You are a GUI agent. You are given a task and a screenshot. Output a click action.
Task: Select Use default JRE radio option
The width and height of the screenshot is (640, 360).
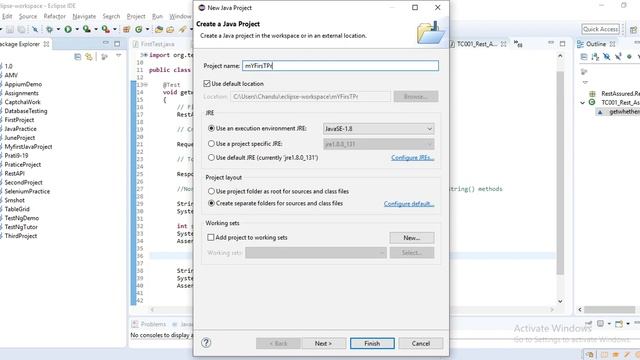(211, 158)
